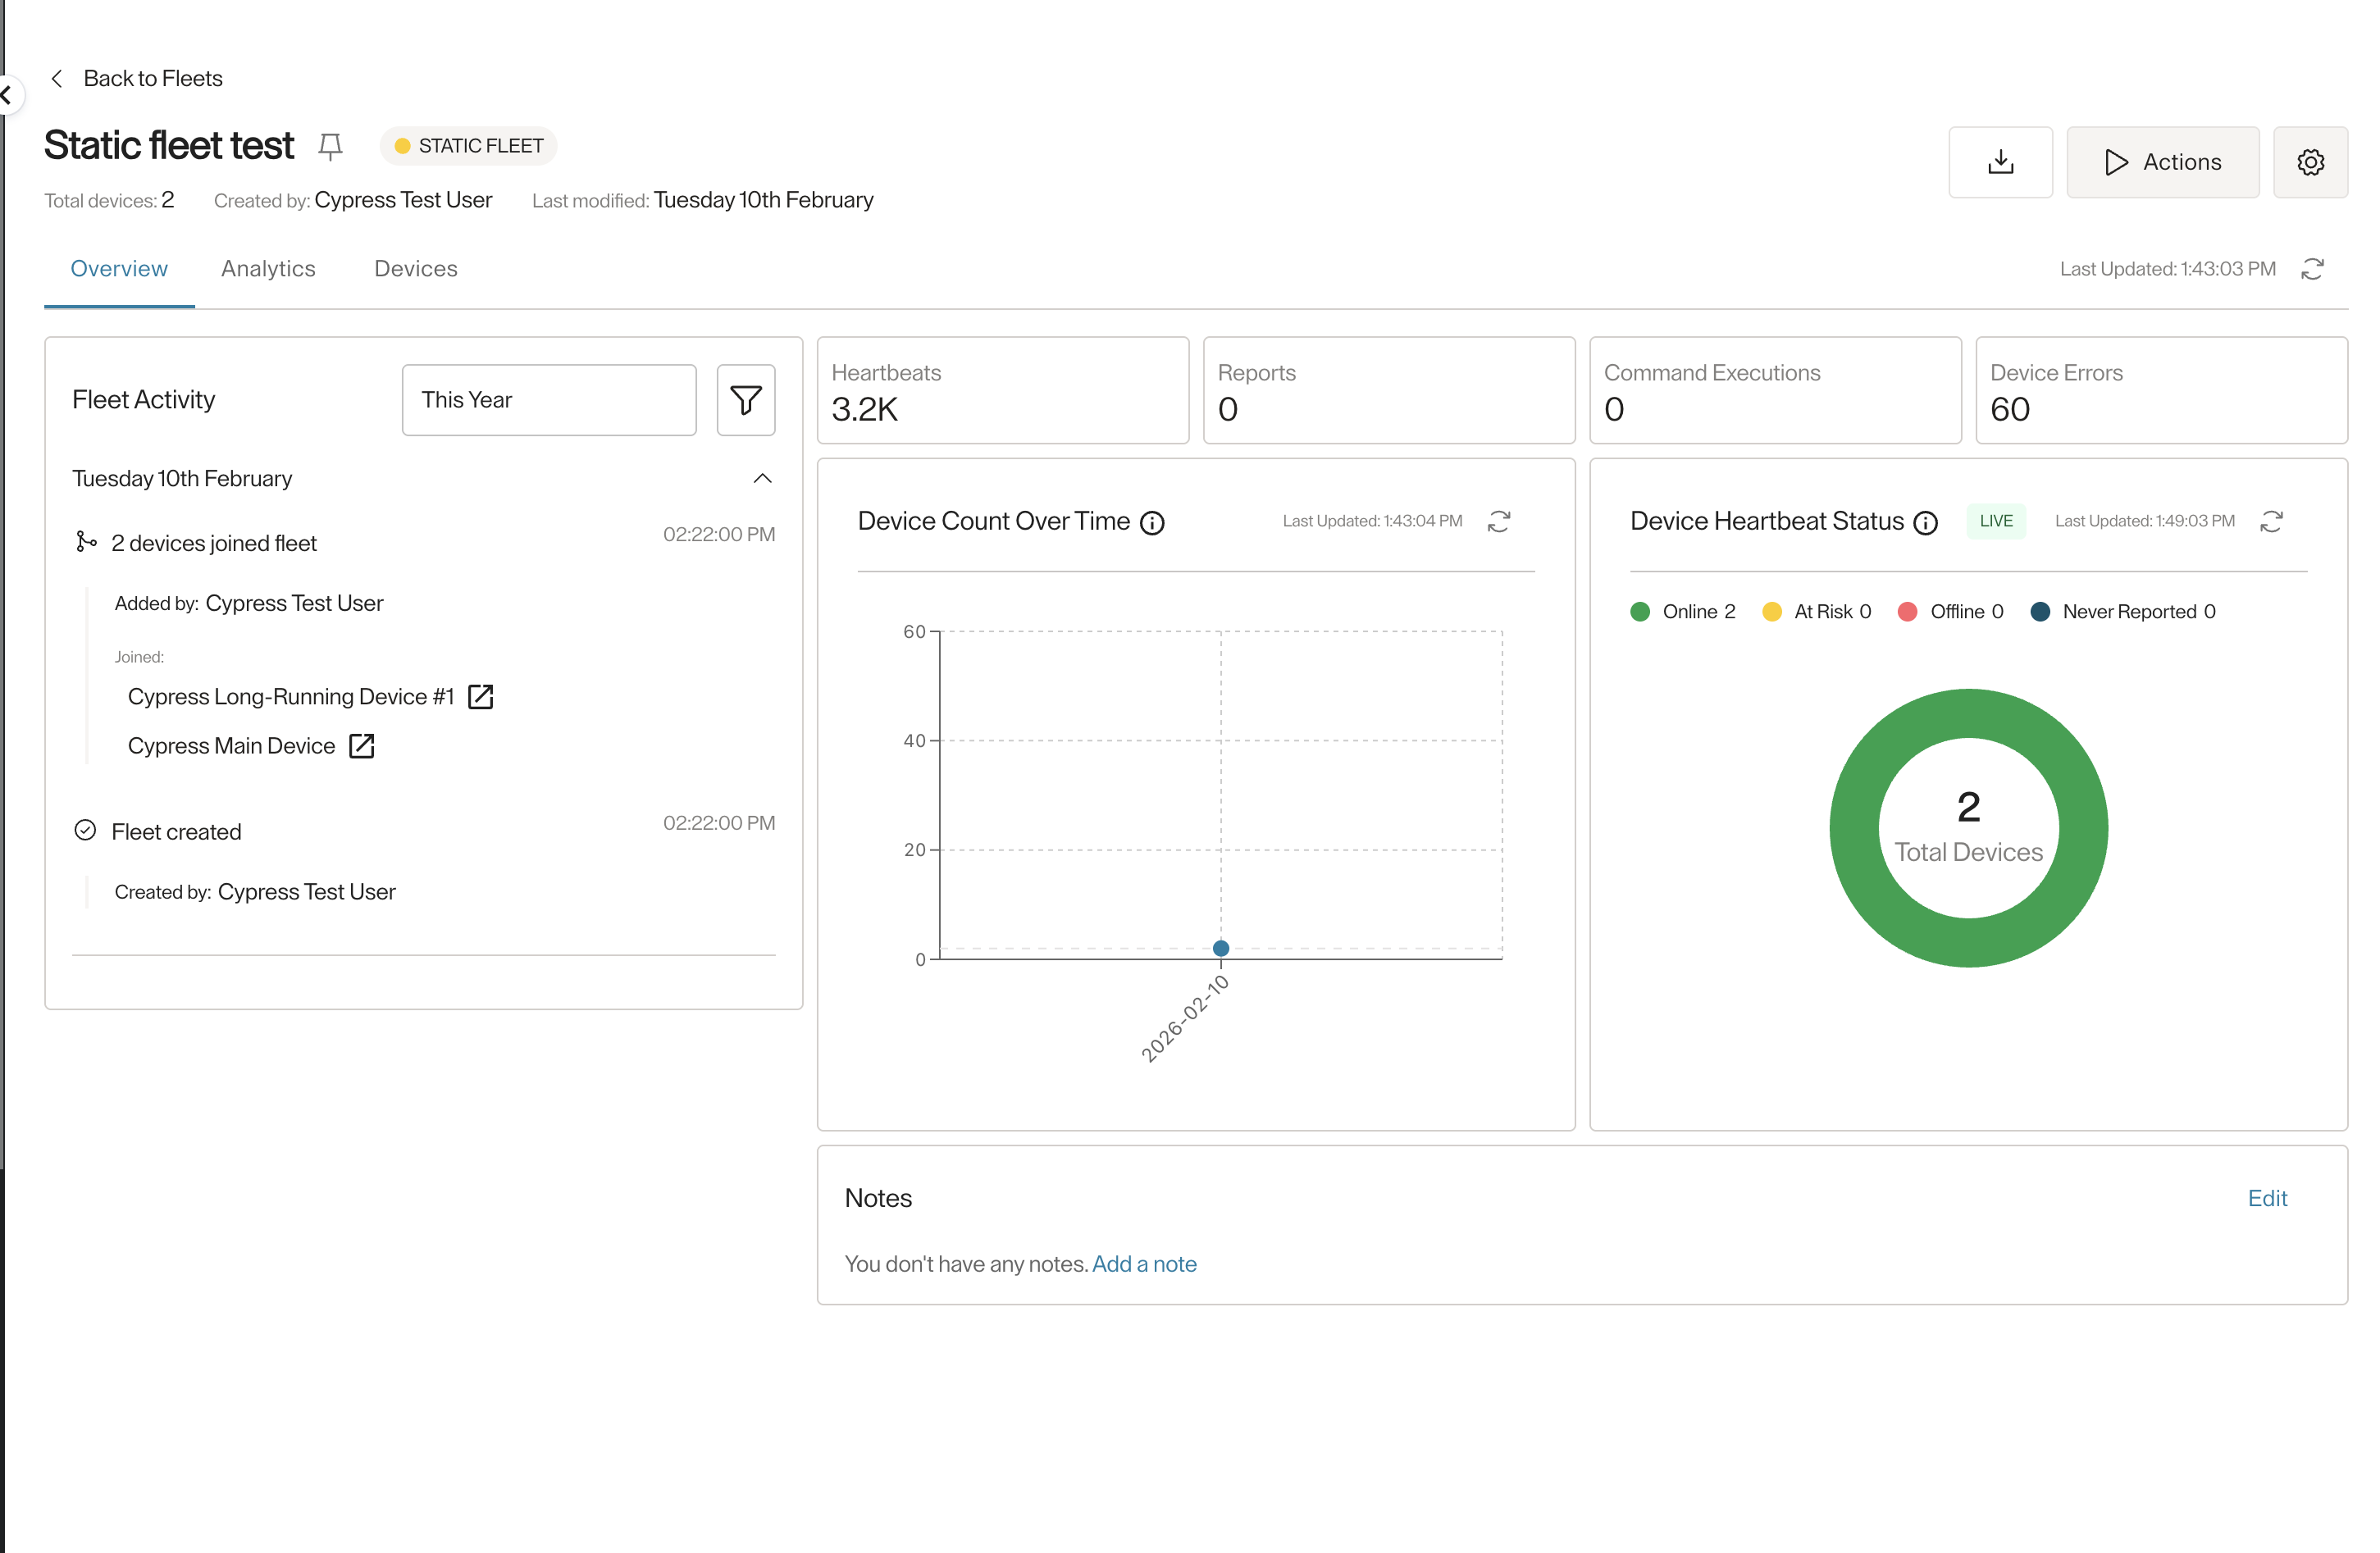Refresh the overview page Last Updated icon
Screen dimensions: 2380x1553
pos(2312,269)
